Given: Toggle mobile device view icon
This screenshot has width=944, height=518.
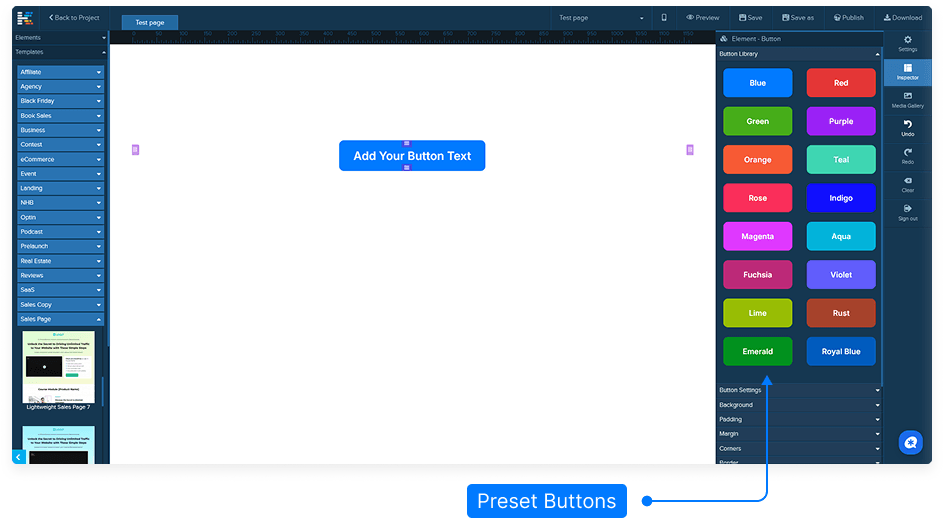Looking at the screenshot, I should pyautogui.click(x=664, y=18).
